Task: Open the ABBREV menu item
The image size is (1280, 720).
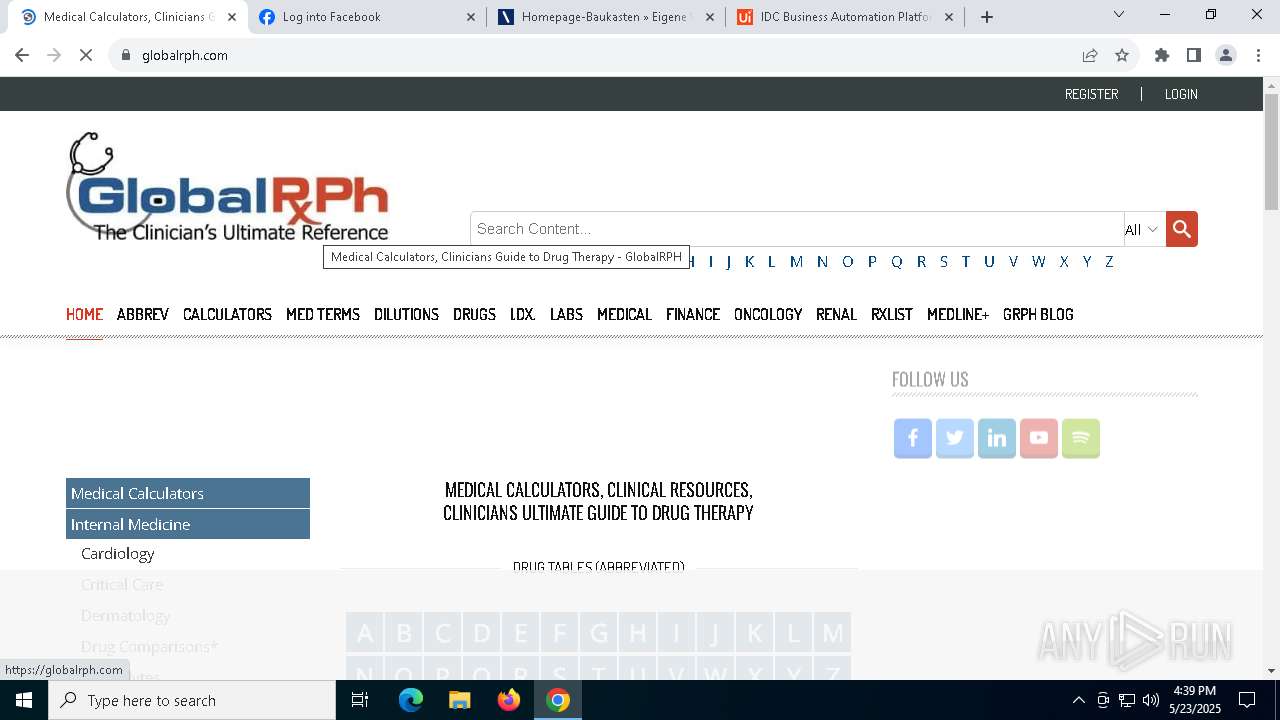Action: (x=143, y=314)
